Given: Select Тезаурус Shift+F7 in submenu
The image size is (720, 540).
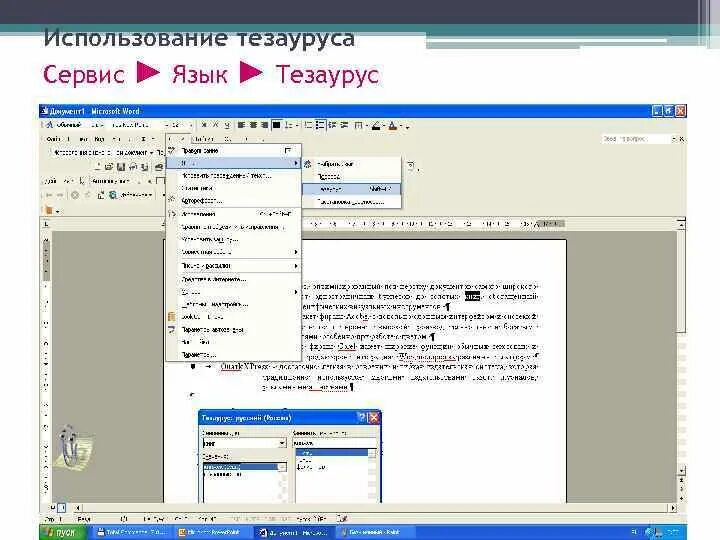Looking at the screenshot, I should click(x=352, y=189).
